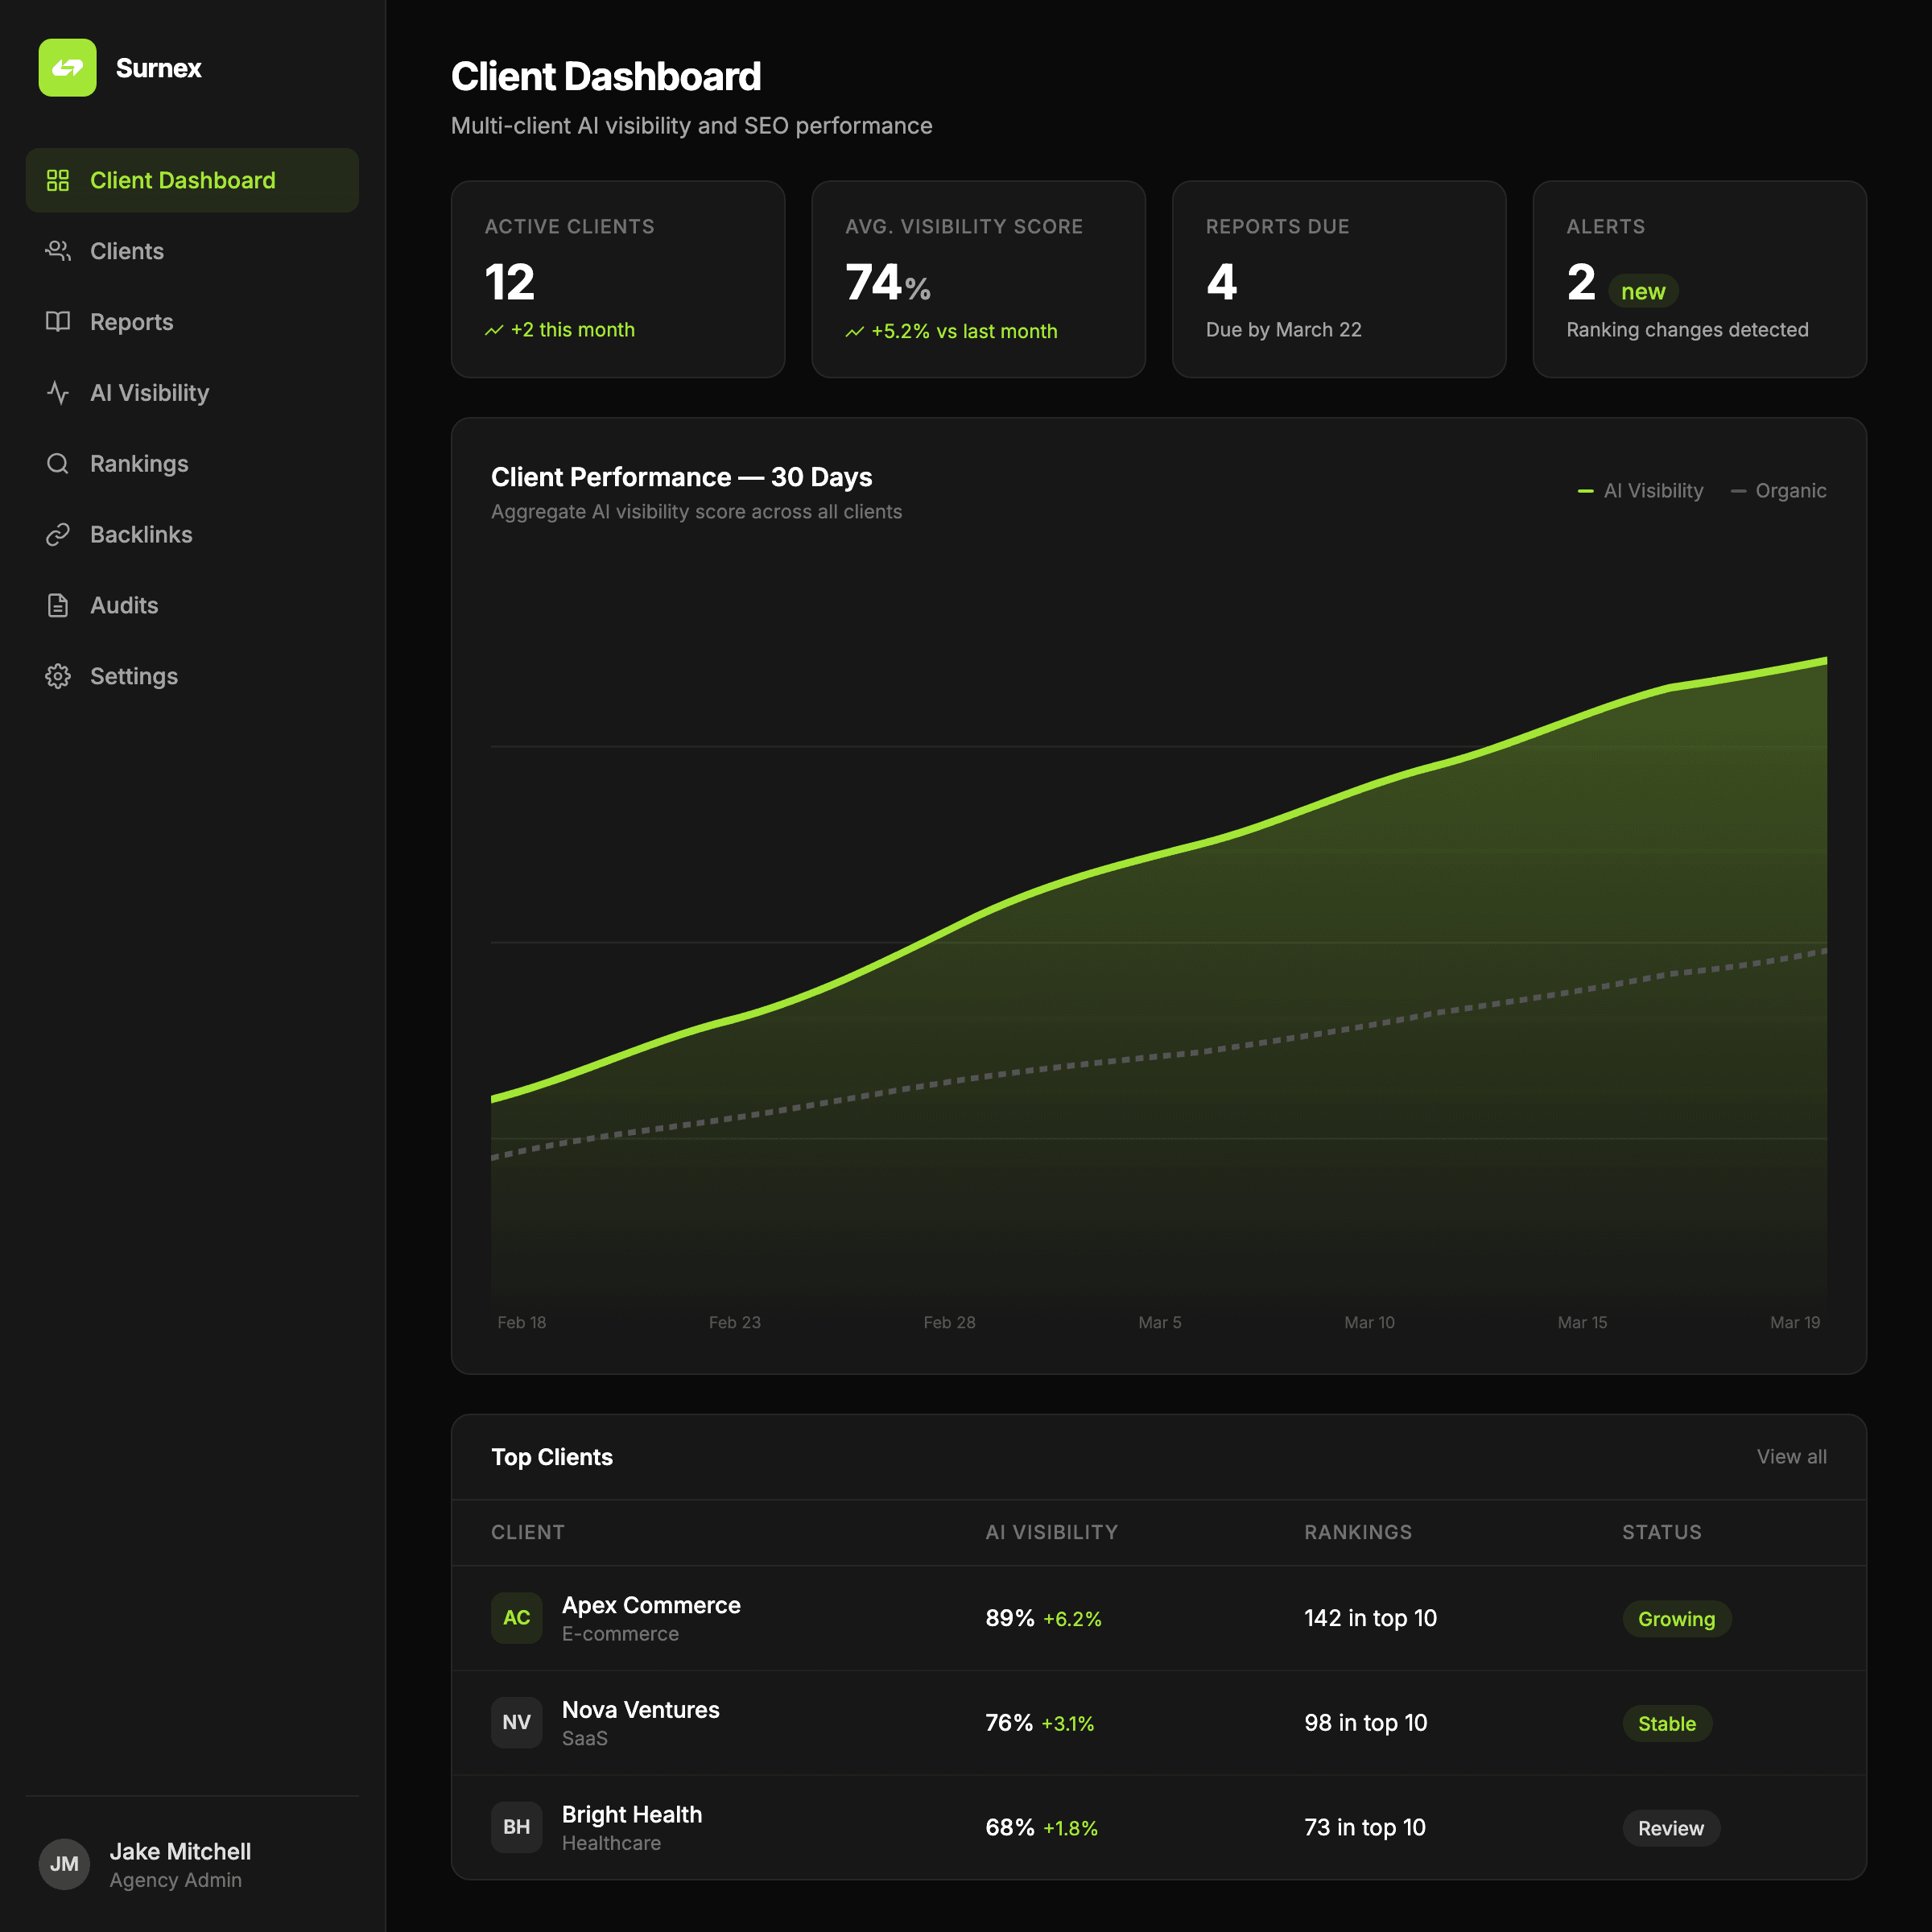Click the AI Visibility pulse icon
Screen dimensions: 1932x1932
[58, 393]
